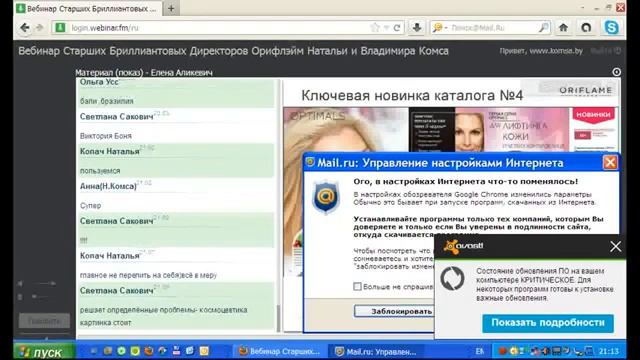
Task: Click the magnifier in the Mail.Ru search box
Action: point(543,28)
